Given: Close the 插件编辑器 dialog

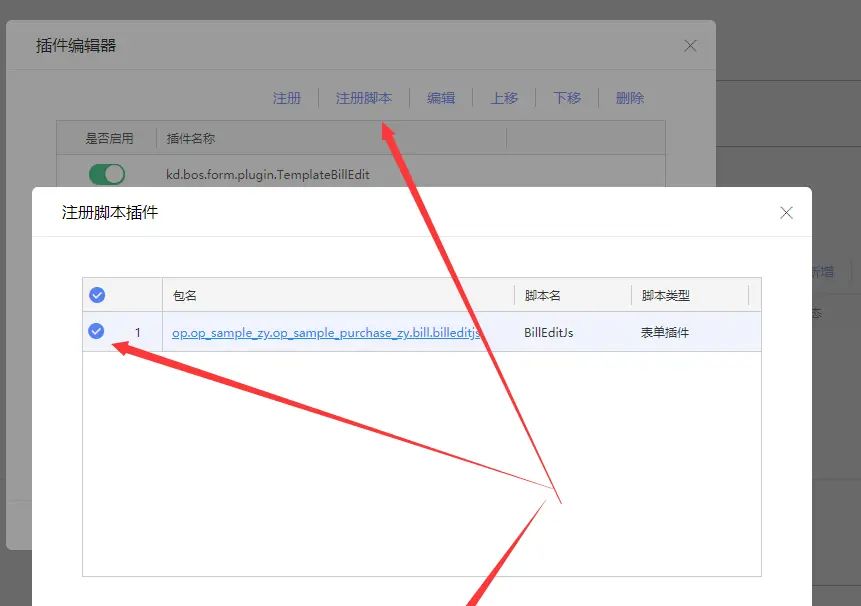Looking at the screenshot, I should 690,46.
